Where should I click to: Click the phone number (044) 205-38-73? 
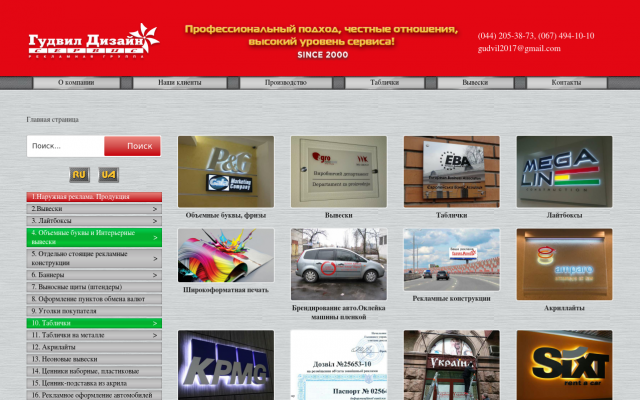[506, 36]
